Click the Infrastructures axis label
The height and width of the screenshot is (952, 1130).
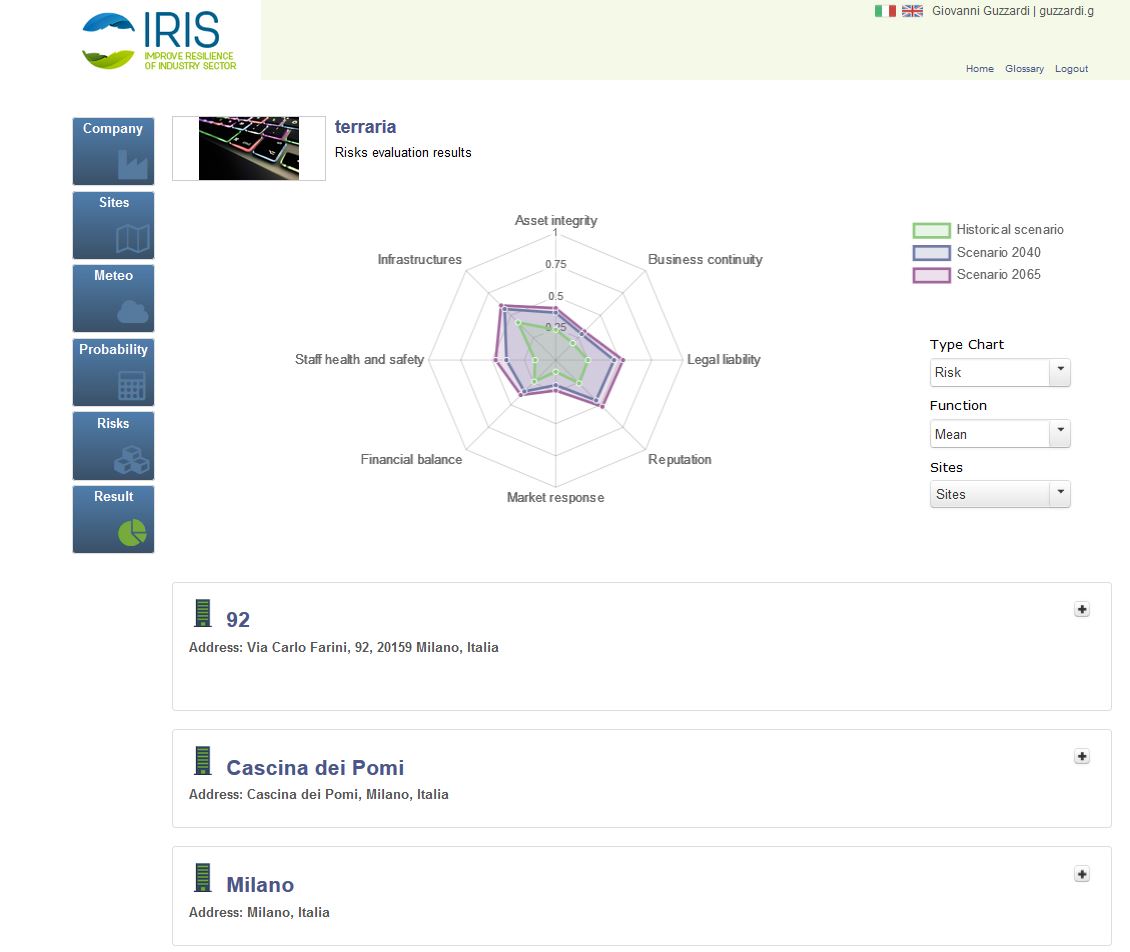click(x=419, y=259)
